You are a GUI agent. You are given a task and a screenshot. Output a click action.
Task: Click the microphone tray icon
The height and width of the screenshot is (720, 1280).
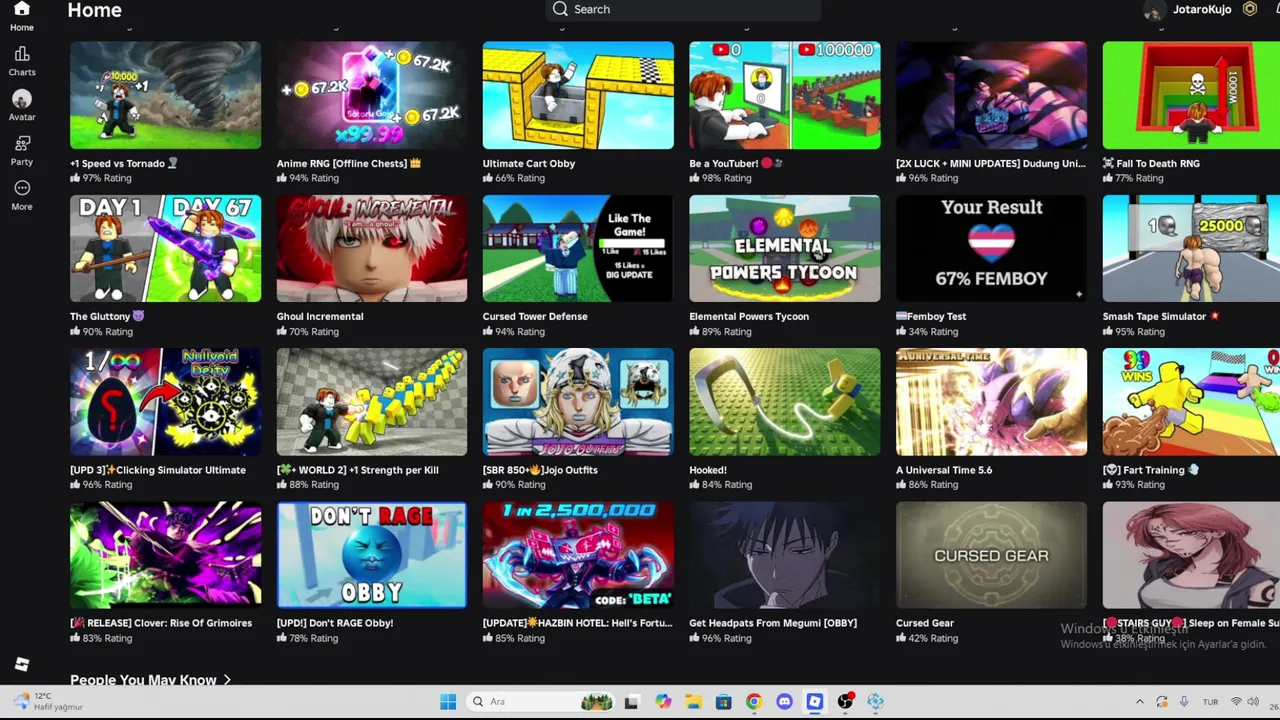pyautogui.click(x=1184, y=702)
